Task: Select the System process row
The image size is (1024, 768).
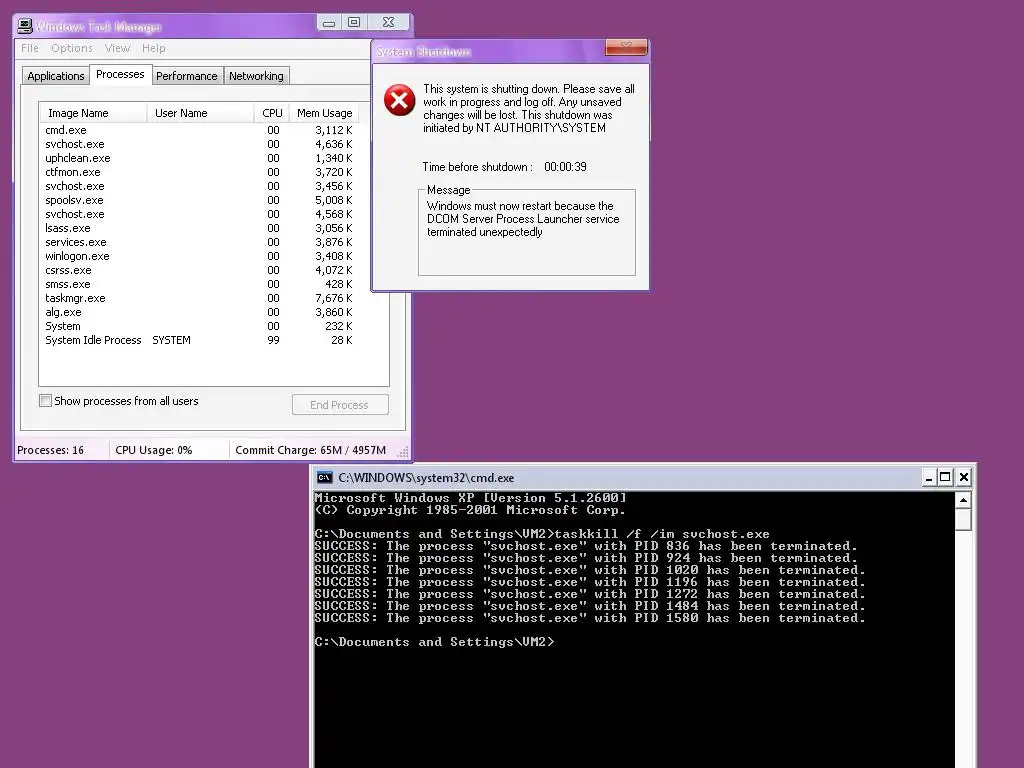Action: tap(199, 326)
